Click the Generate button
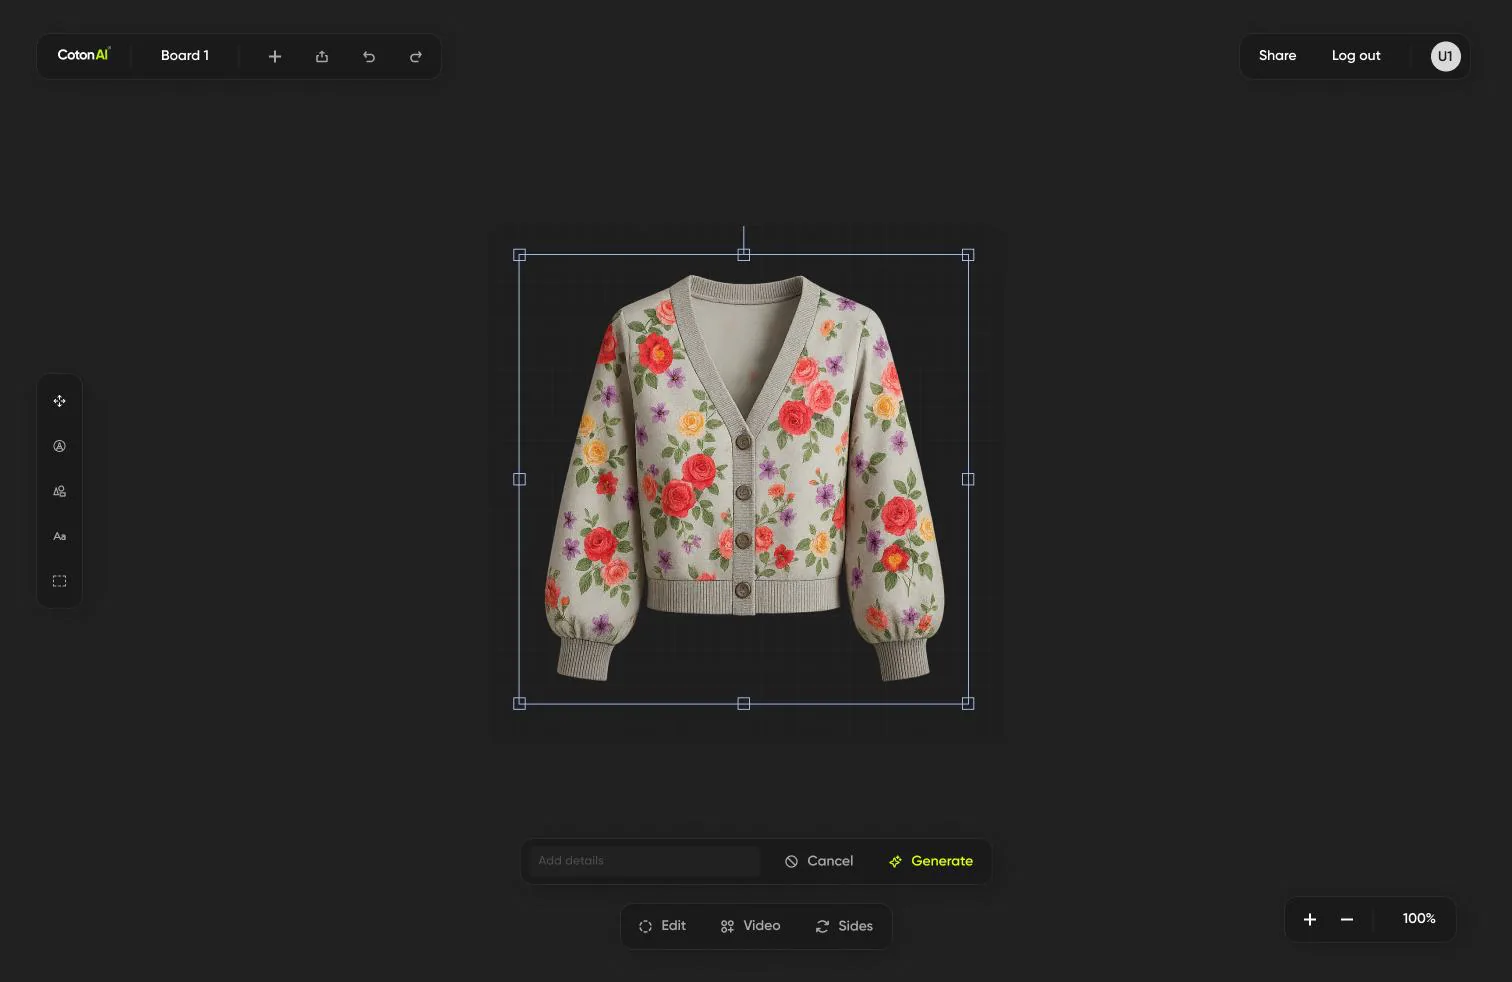 (x=931, y=861)
